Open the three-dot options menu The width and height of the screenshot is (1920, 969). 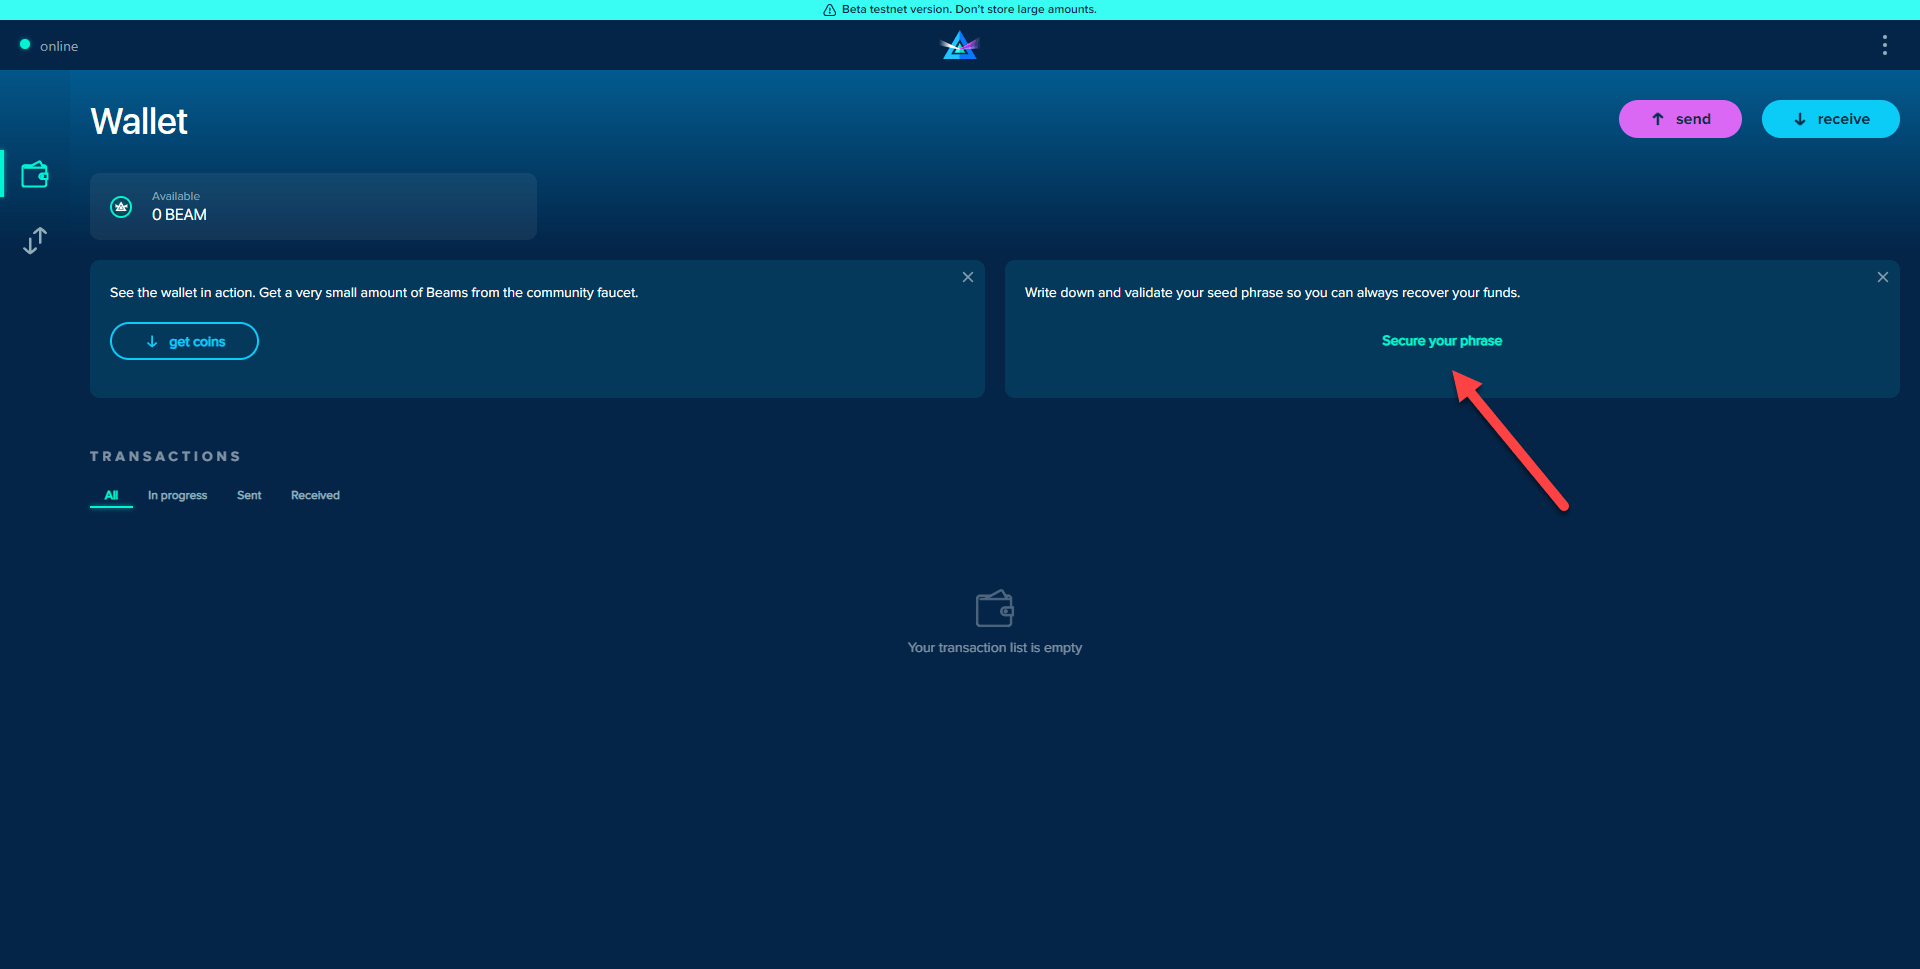pos(1884,45)
